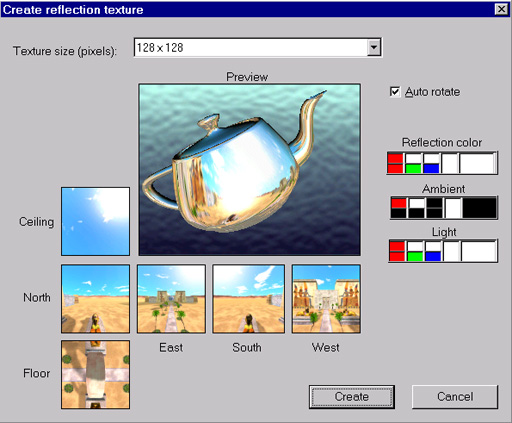
Task: Click the Ceiling sky texture thumbnail
Action: [95, 221]
